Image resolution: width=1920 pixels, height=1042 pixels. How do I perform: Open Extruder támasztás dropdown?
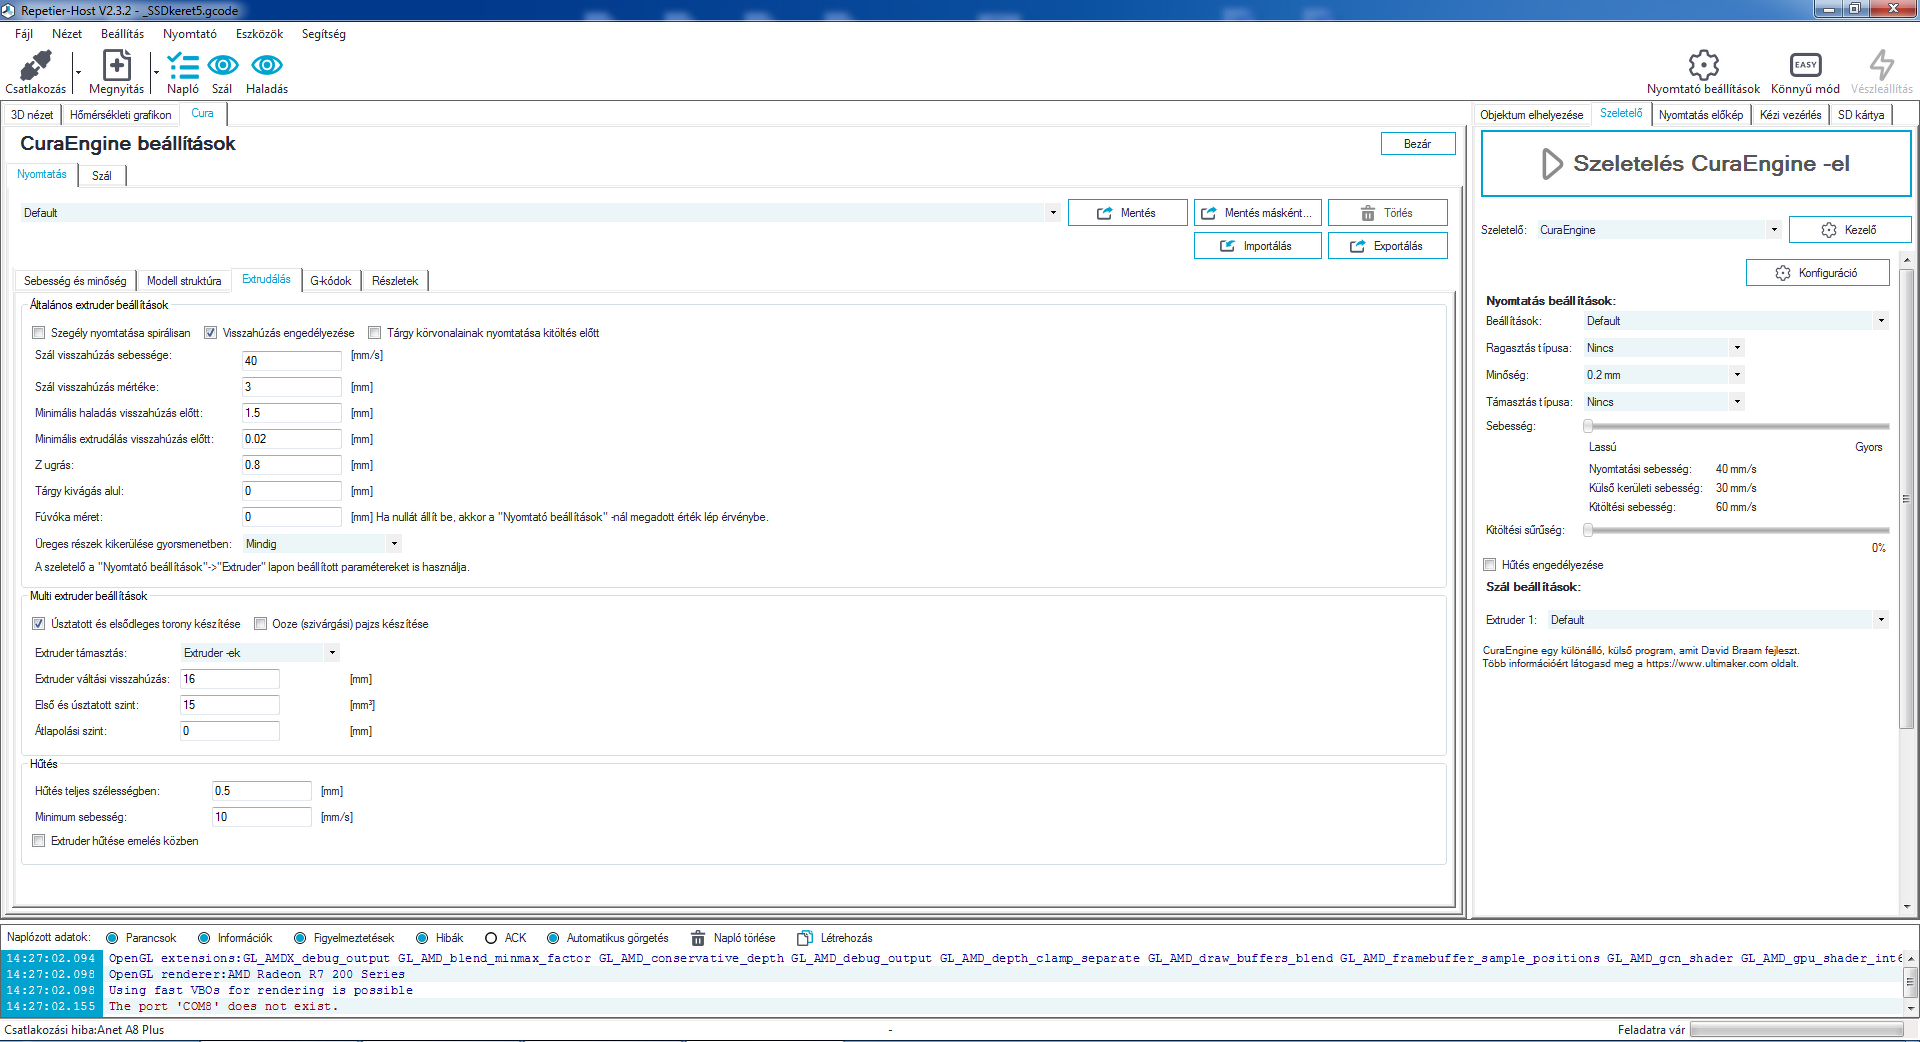pos(260,653)
